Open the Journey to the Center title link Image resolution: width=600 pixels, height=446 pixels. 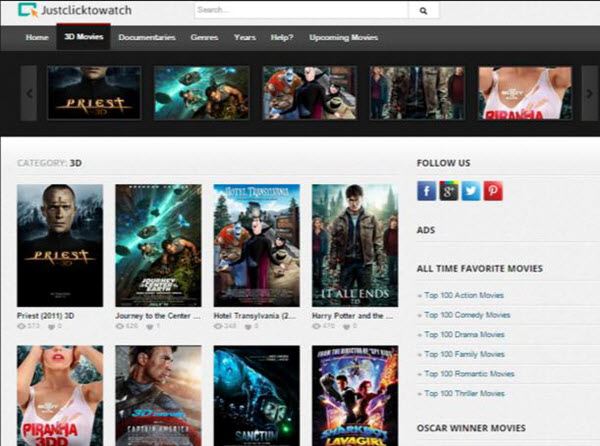pos(158,316)
